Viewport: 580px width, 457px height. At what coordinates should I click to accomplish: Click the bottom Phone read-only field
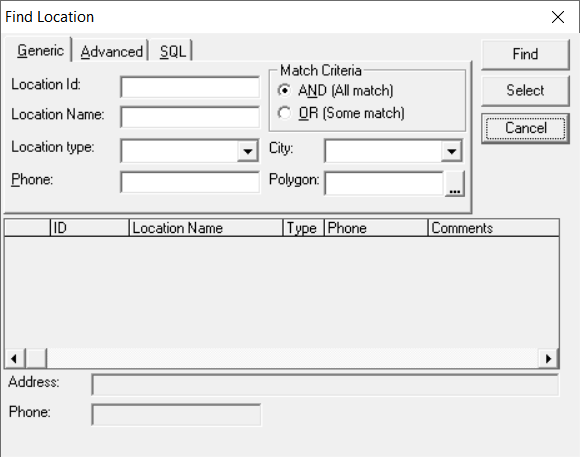(x=176, y=415)
